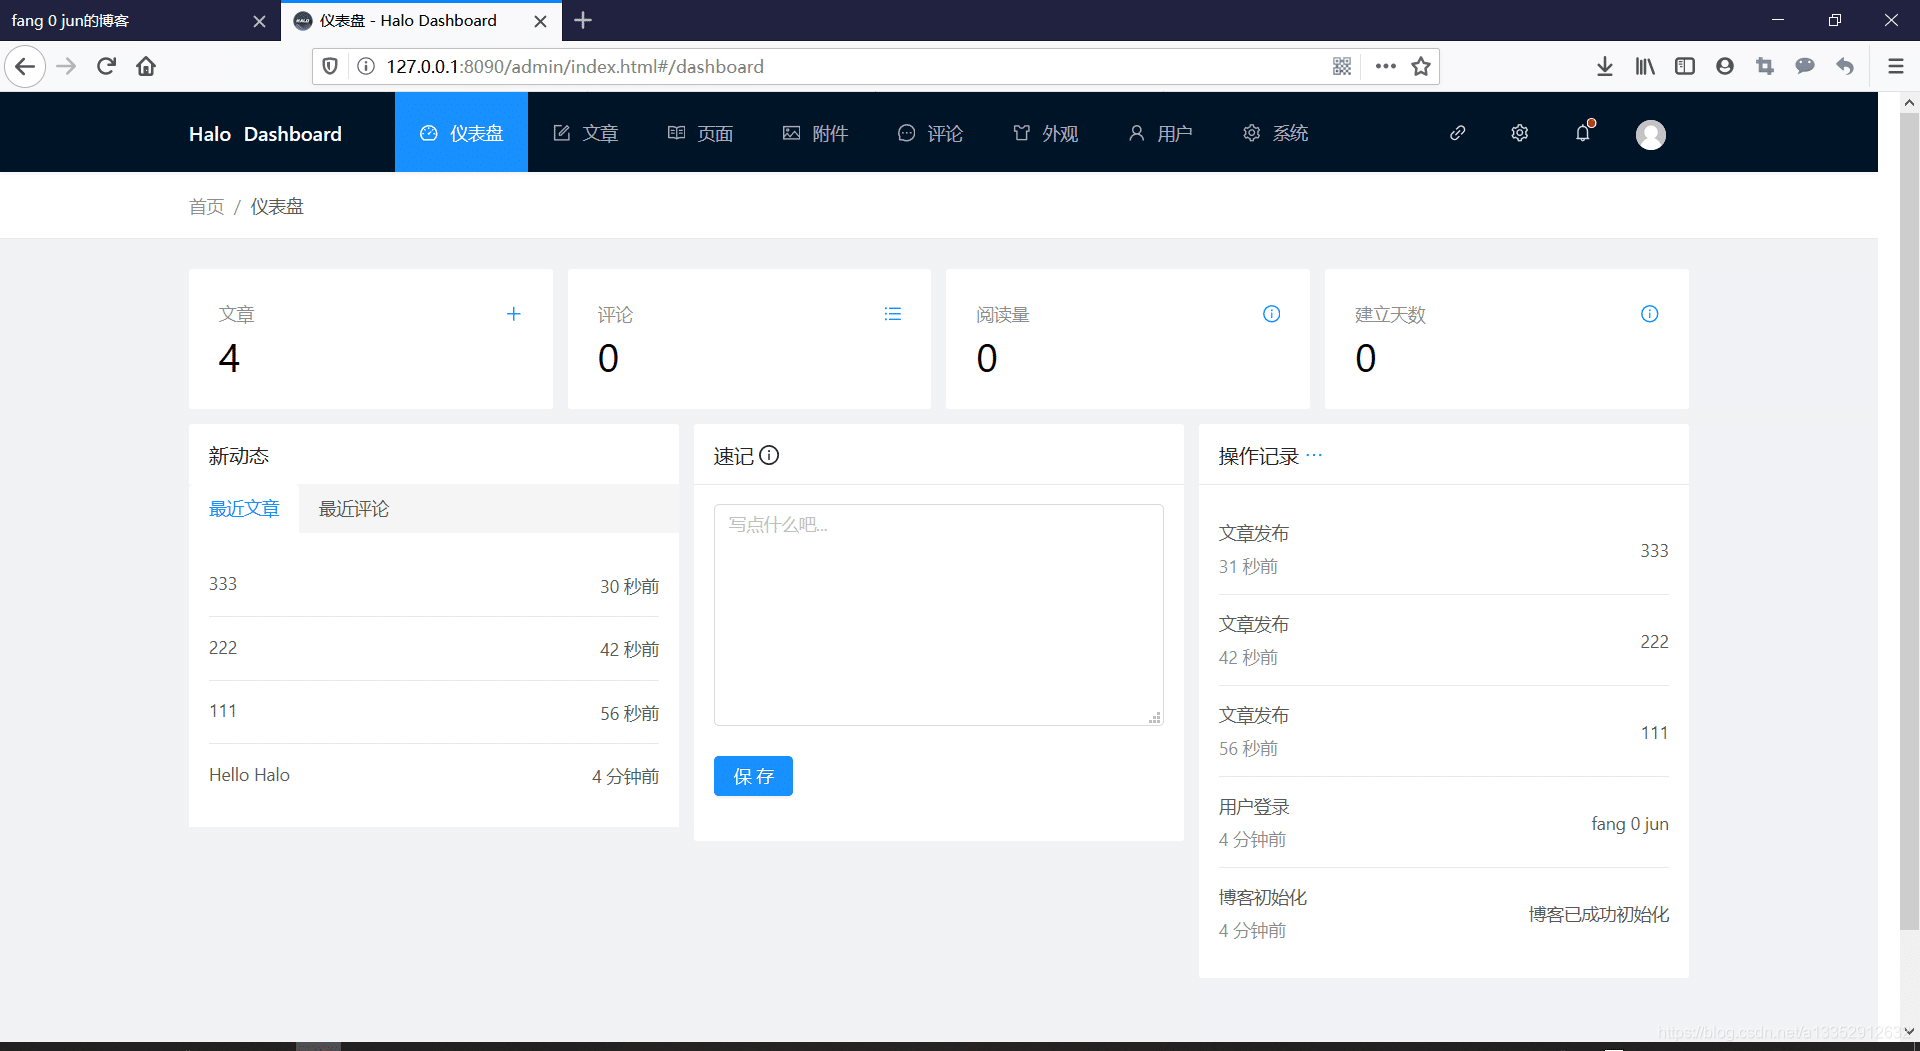Open the 评论 navigation menu
Viewport: 1920px width, 1051px height.
(930, 133)
